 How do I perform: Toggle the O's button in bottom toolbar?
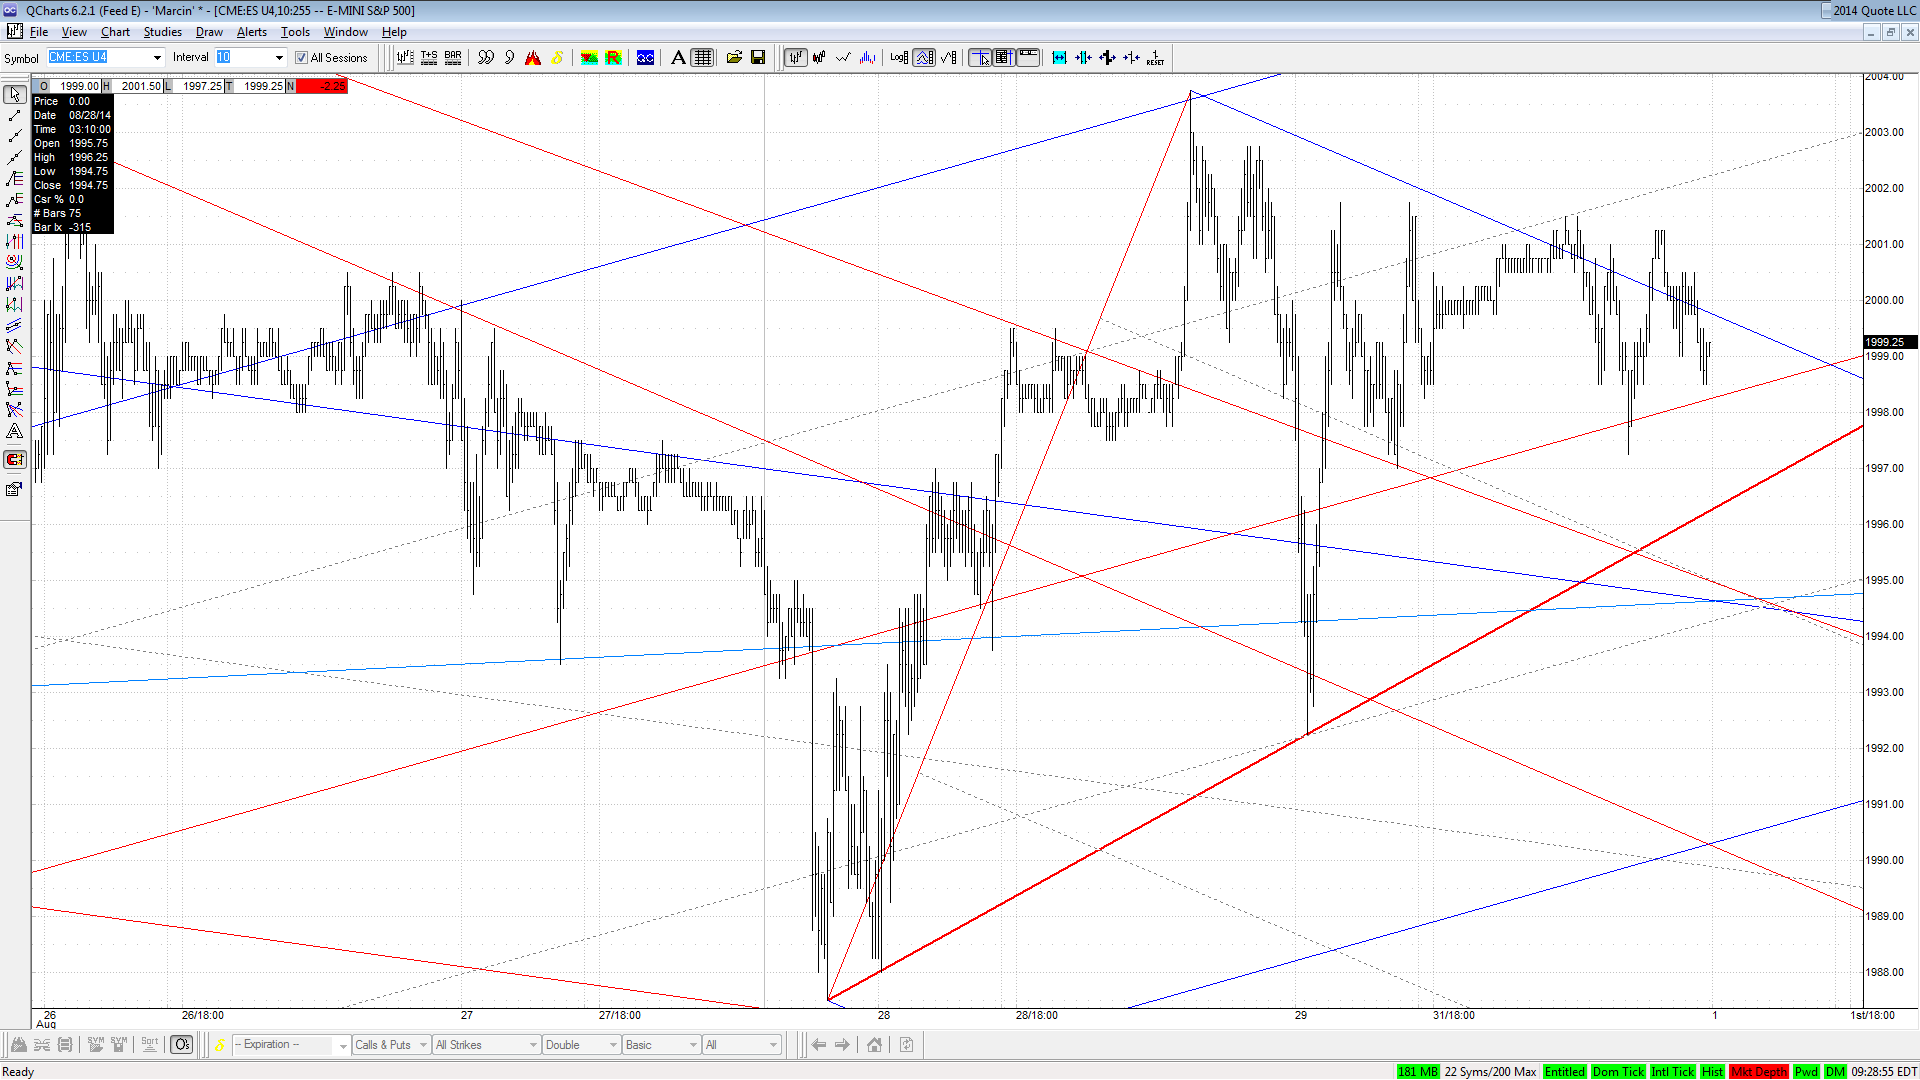click(x=181, y=1045)
